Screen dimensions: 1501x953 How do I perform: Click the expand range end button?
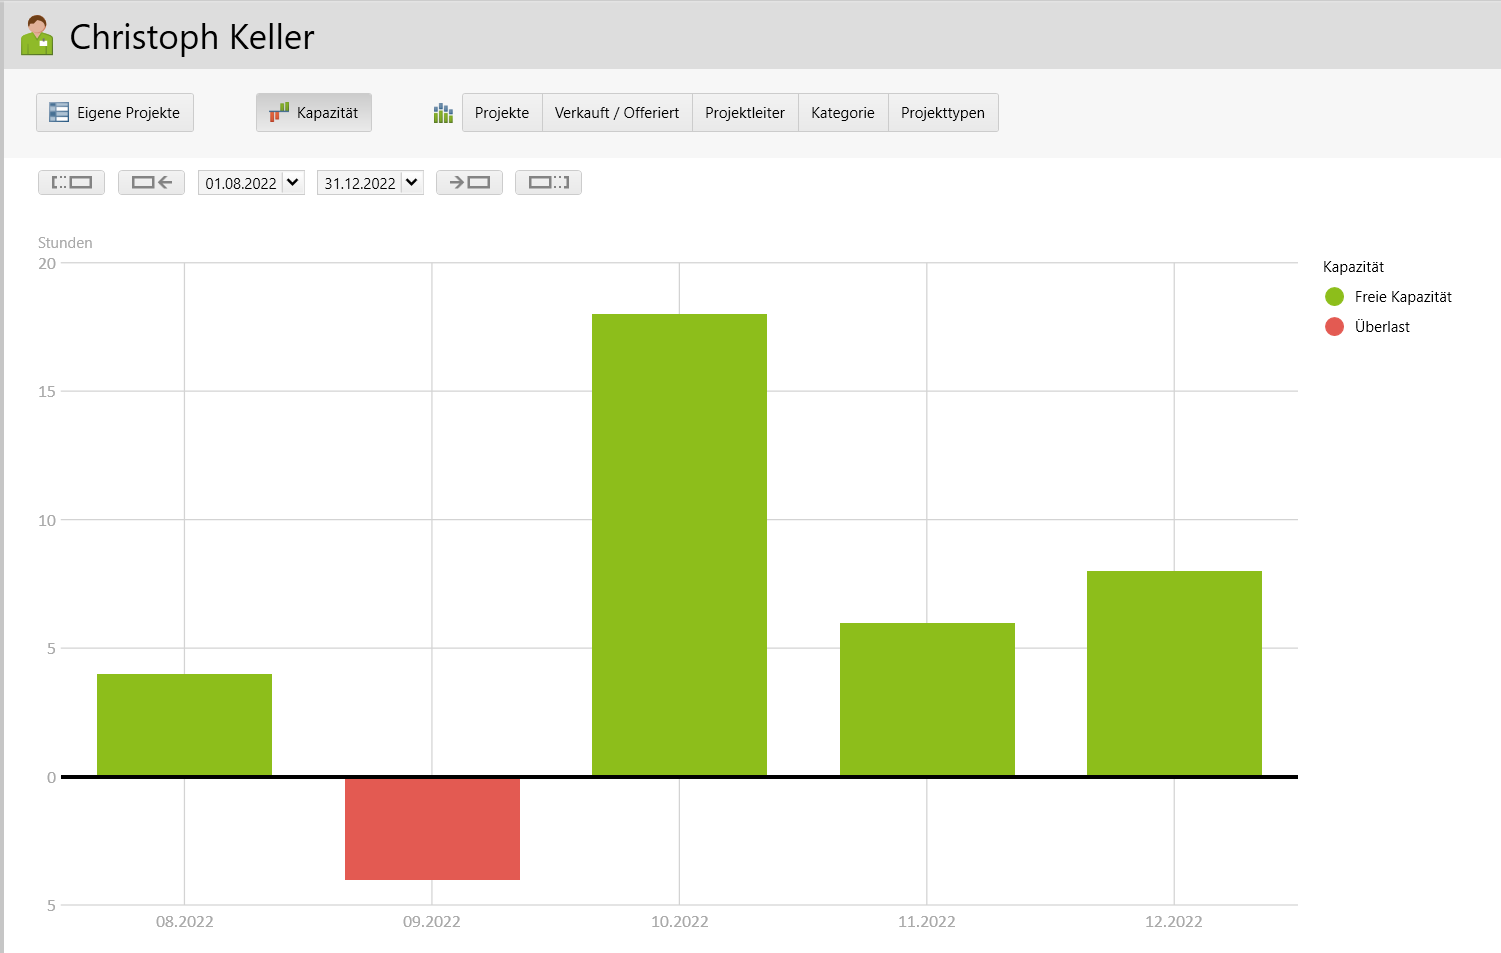(548, 183)
